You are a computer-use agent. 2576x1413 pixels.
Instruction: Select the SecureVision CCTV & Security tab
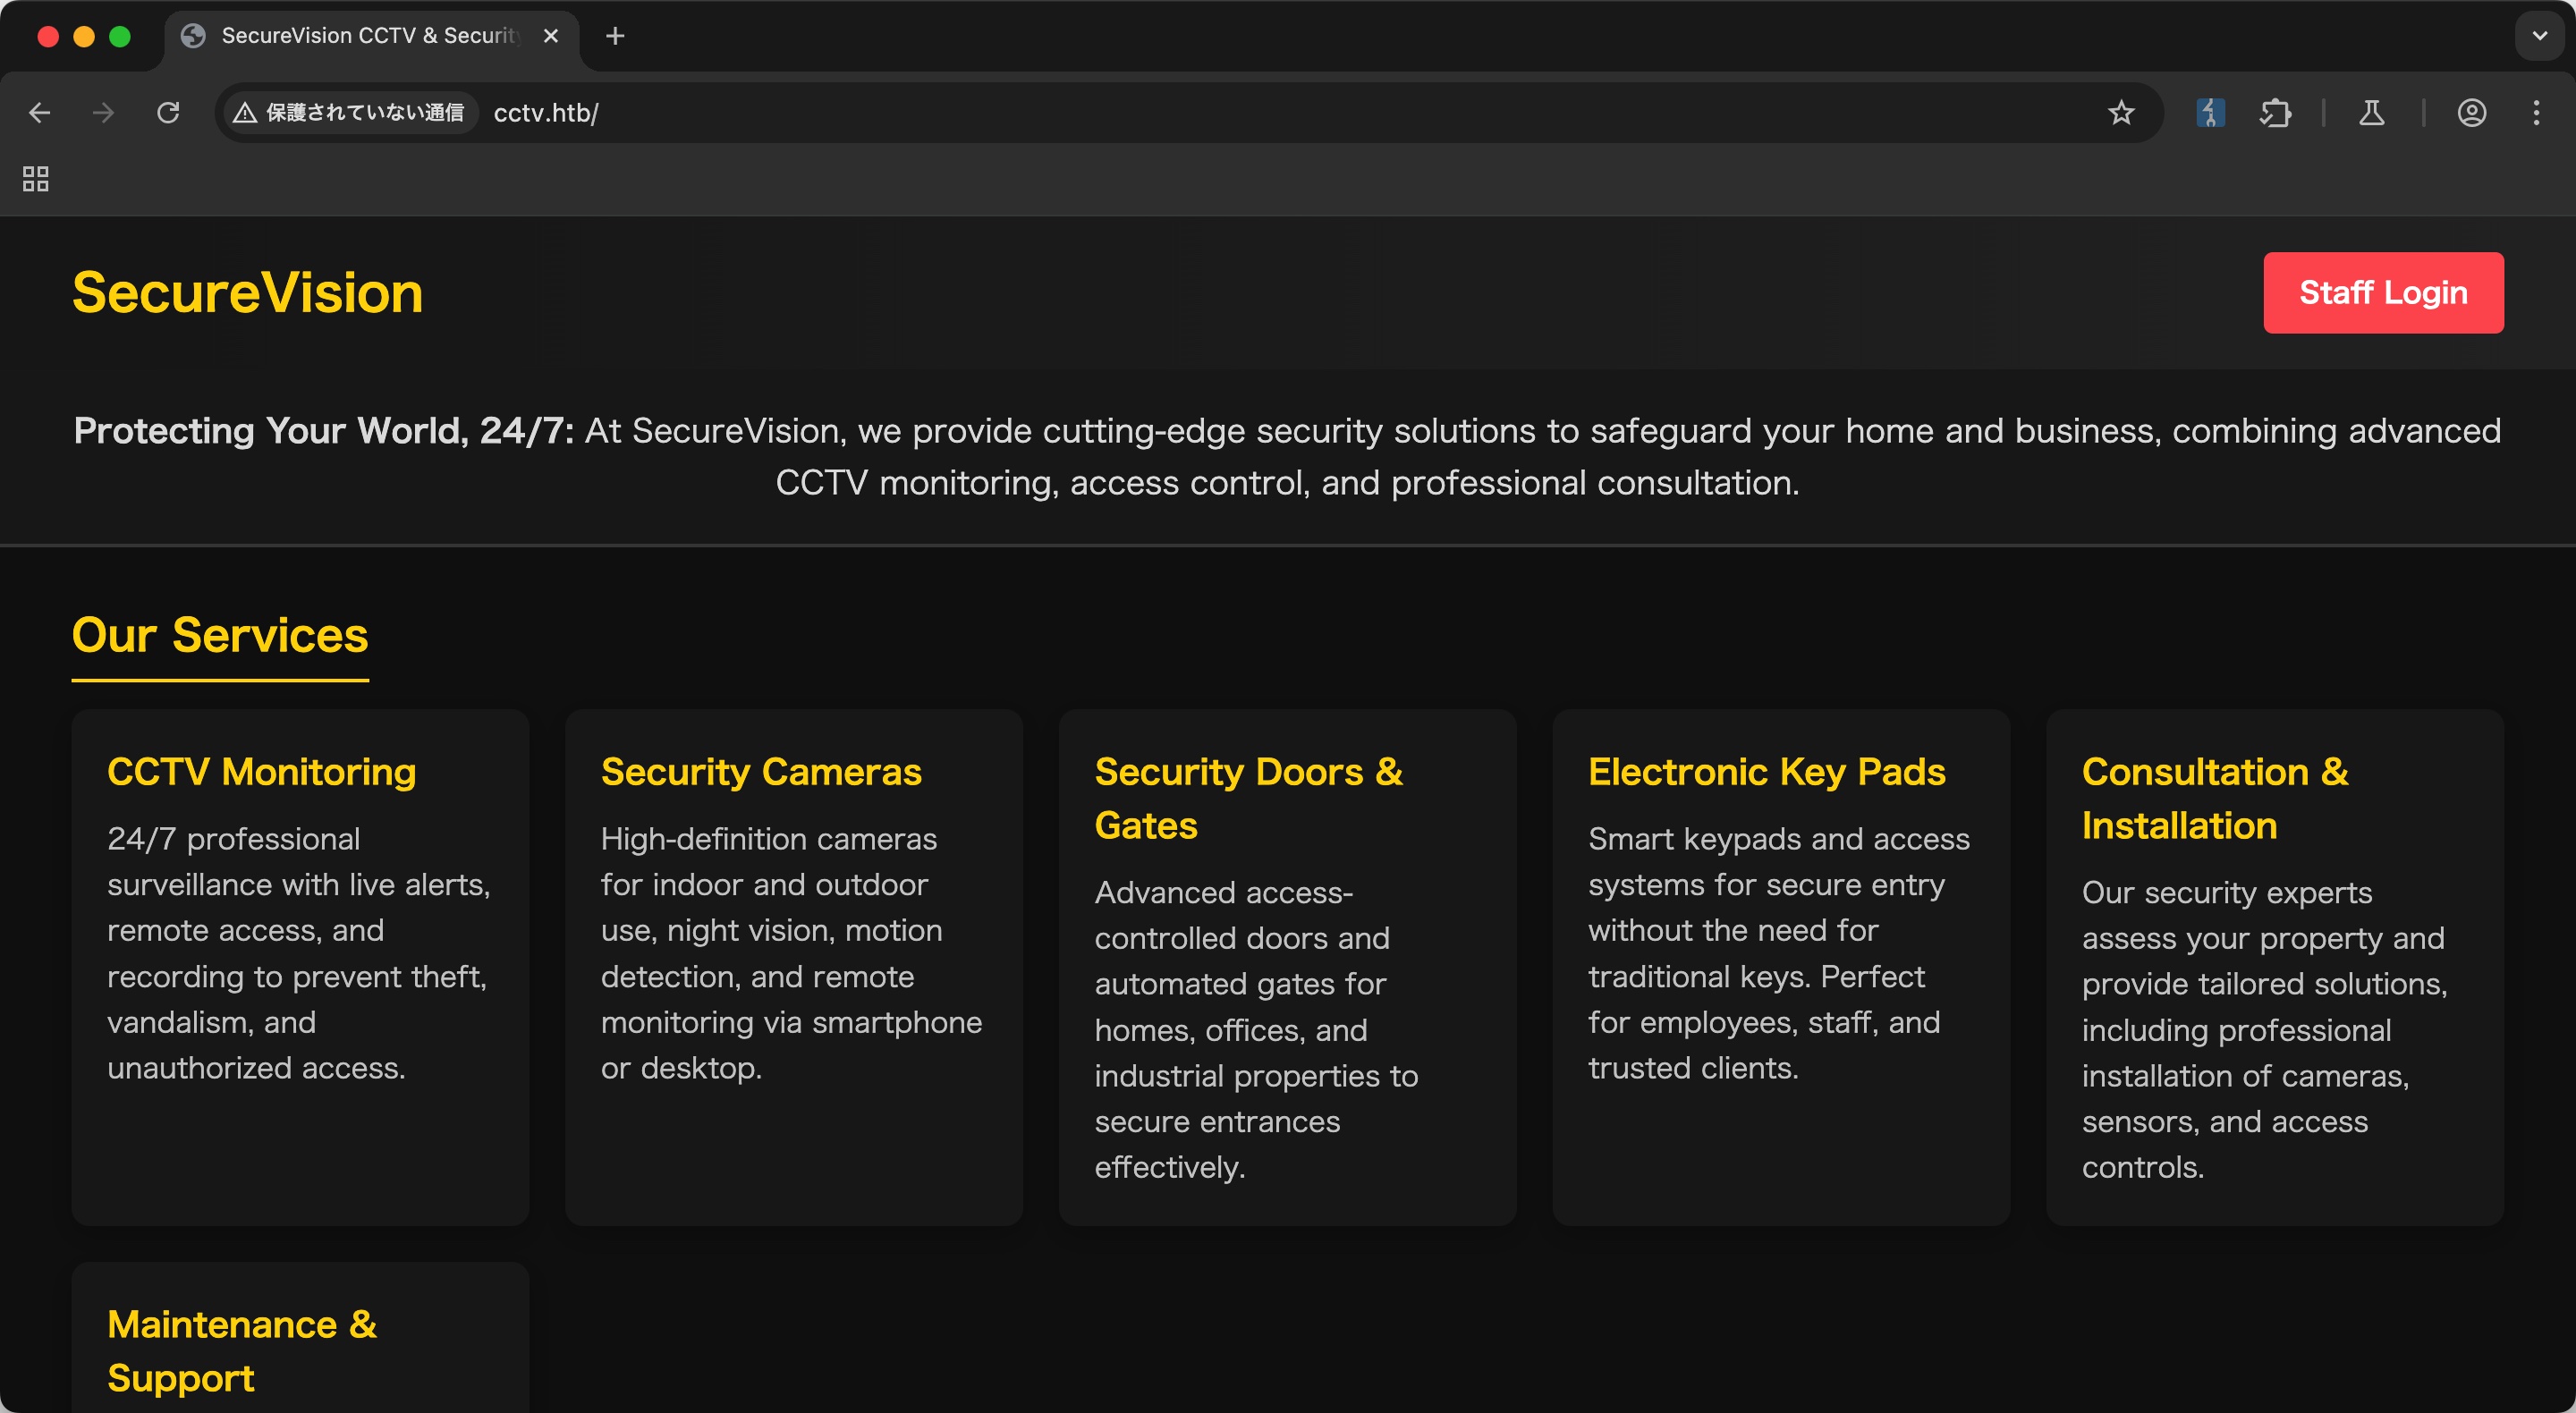371,36
